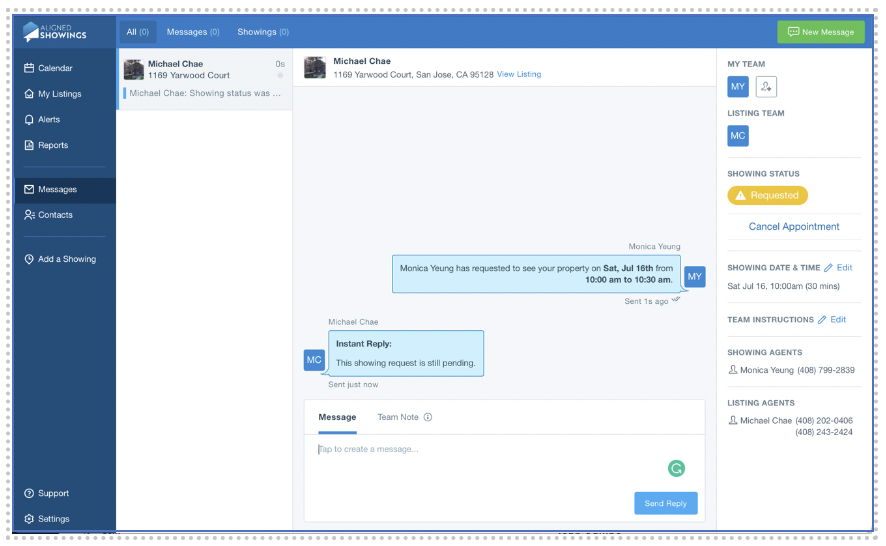Click Monica Yeung's showing request bubble
Image resolution: width=886 pixels, height=546 pixels.
click(x=536, y=274)
